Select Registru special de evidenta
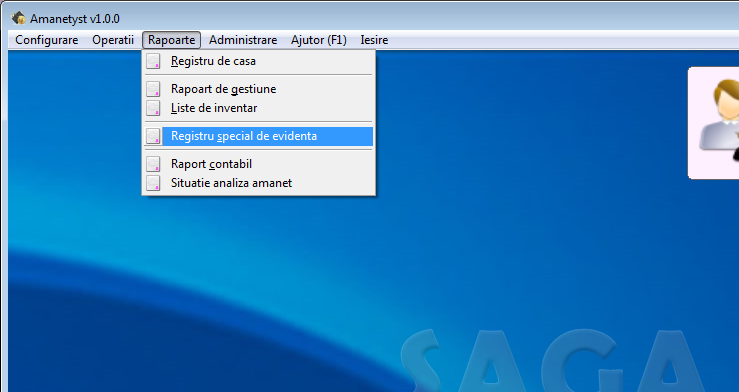739x392 pixels. pos(259,136)
